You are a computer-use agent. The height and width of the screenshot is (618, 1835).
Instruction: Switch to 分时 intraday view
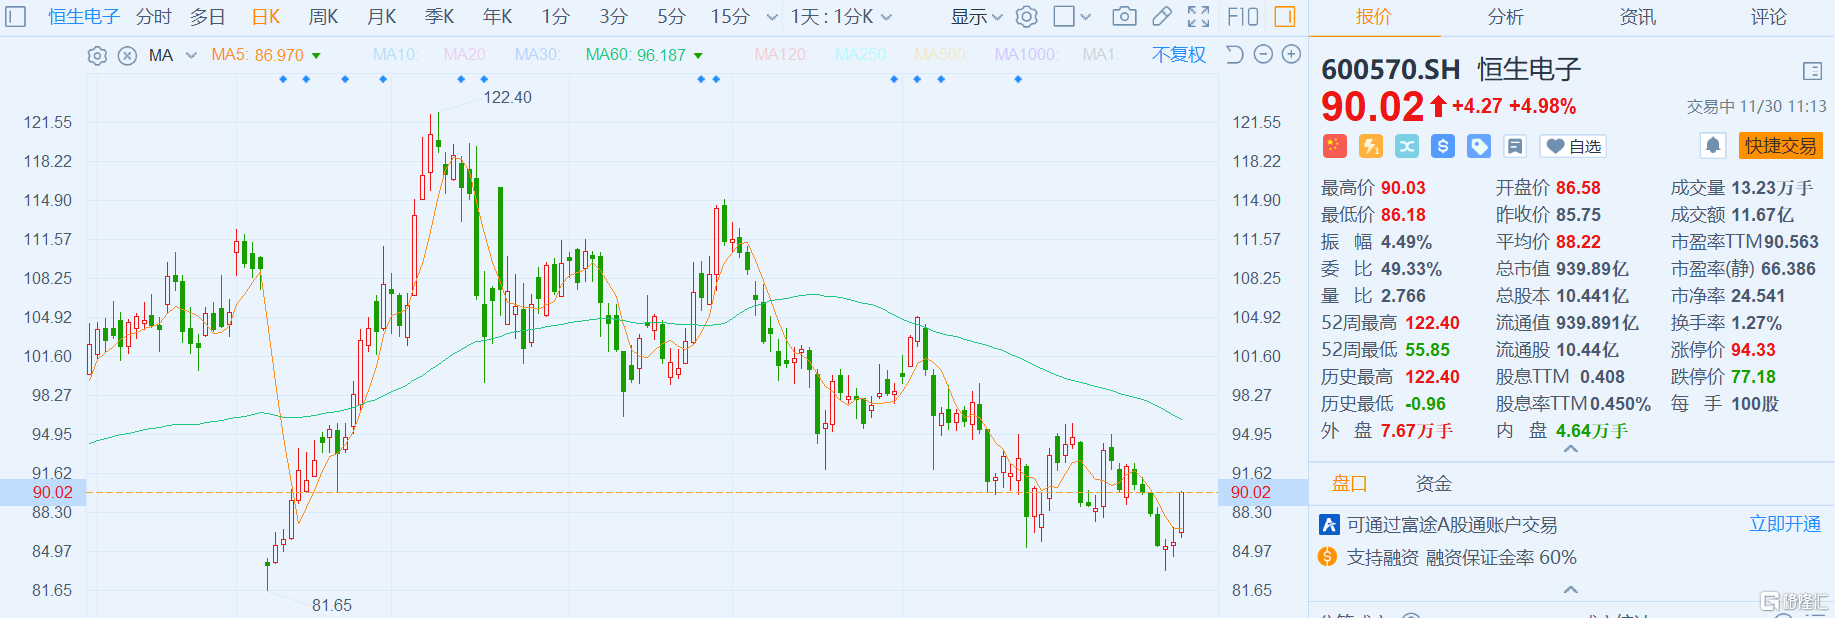154,17
